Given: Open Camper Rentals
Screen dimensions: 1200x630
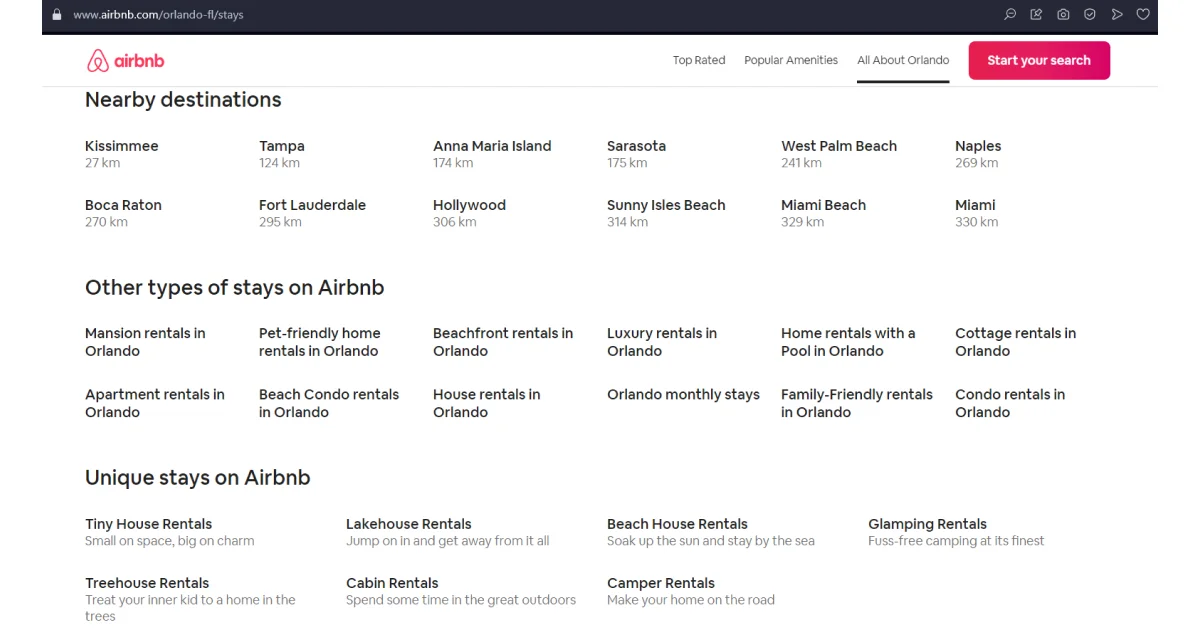Looking at the screenshot, I should pos(691,591).
